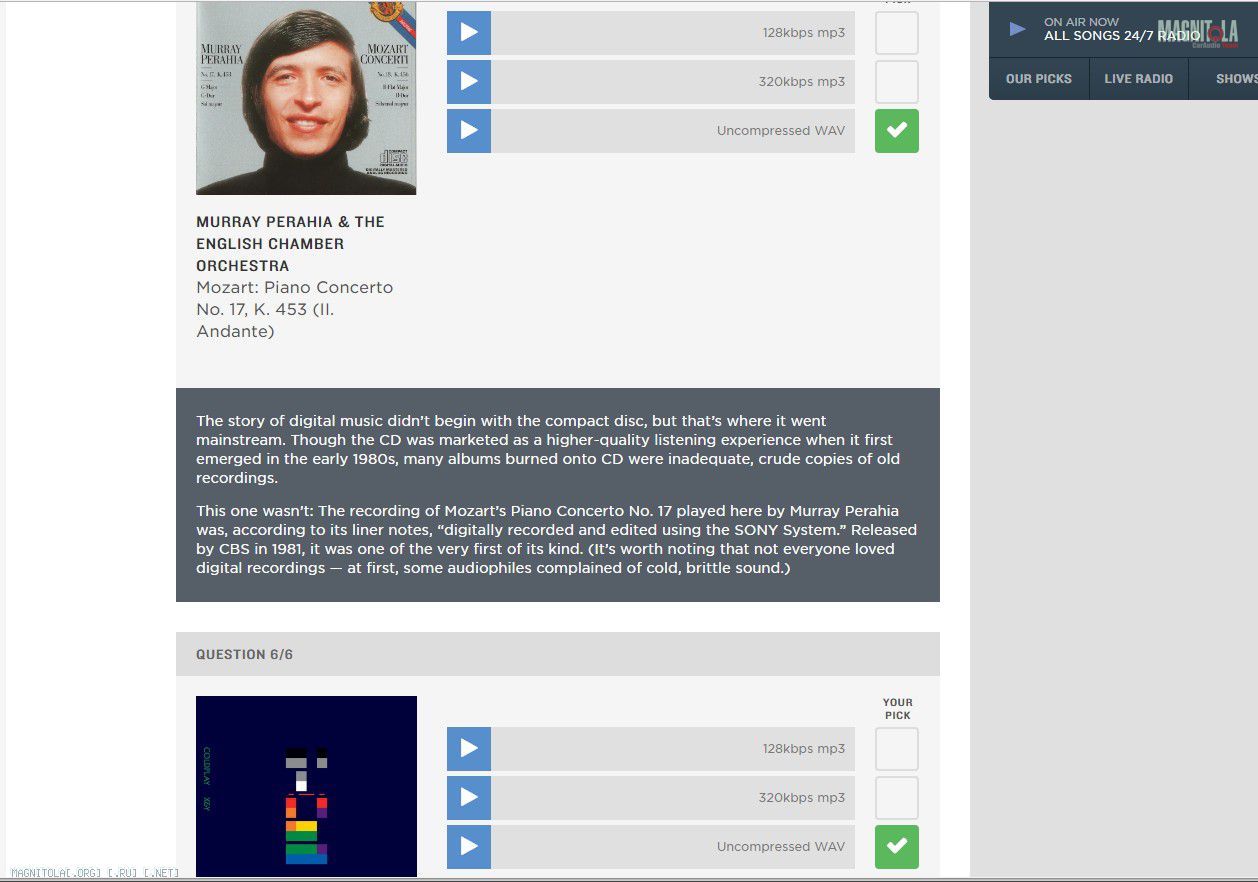The width and height of the screenshot is (1258, 882).
Task: Click the Question 6/6 header
Action: 558,654
